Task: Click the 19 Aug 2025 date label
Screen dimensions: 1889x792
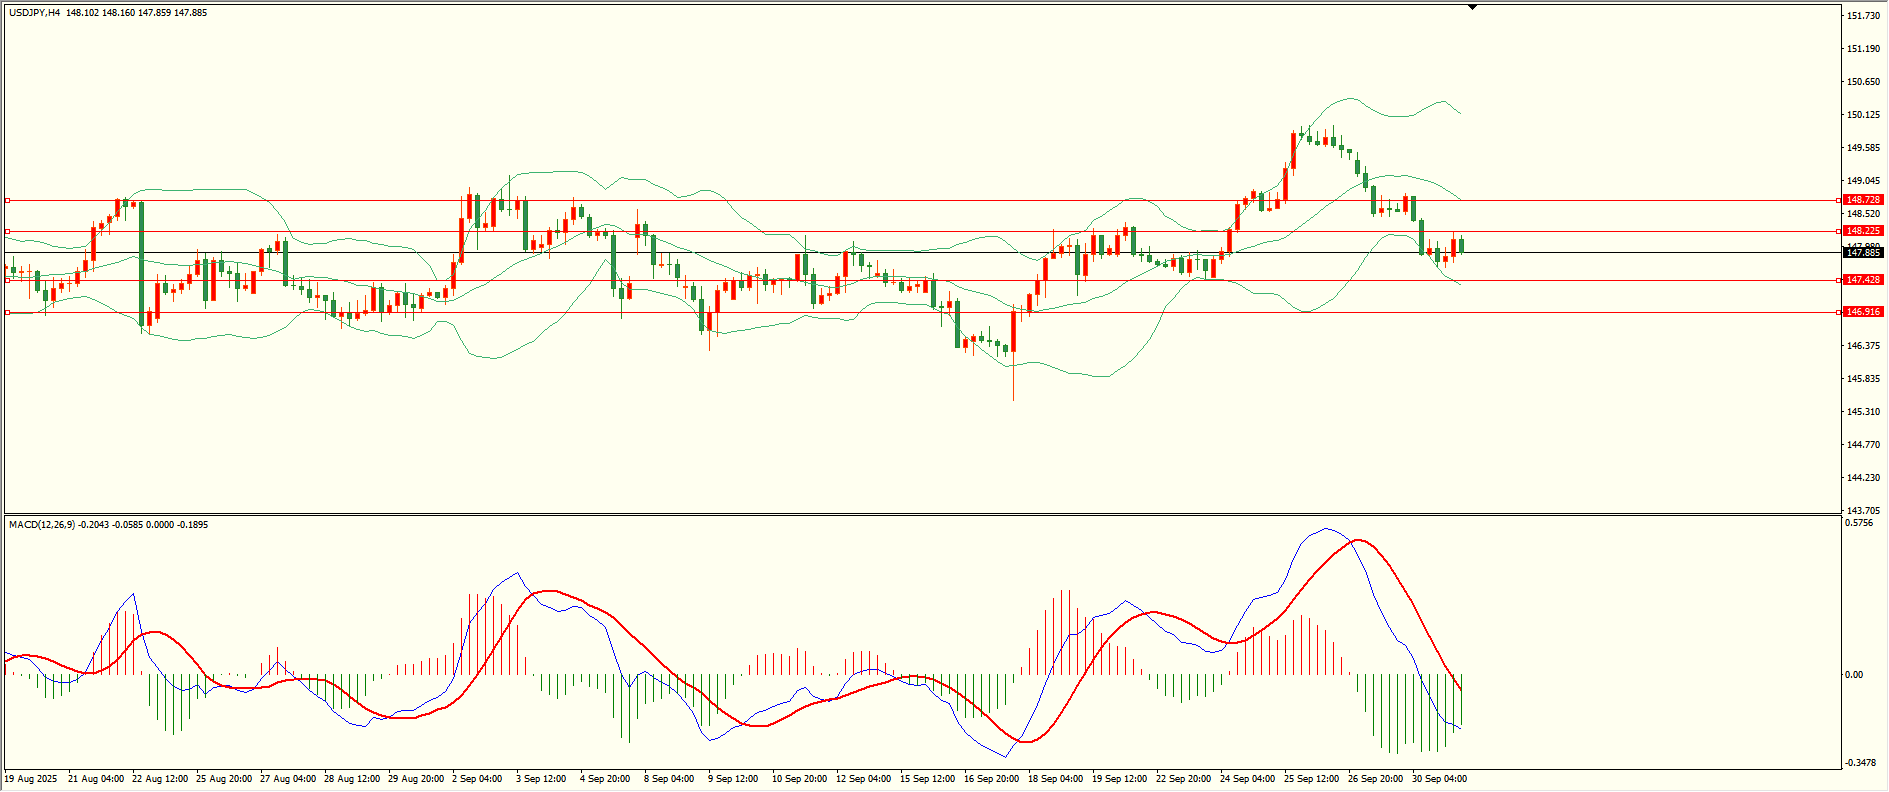Action: coord(31,779)
